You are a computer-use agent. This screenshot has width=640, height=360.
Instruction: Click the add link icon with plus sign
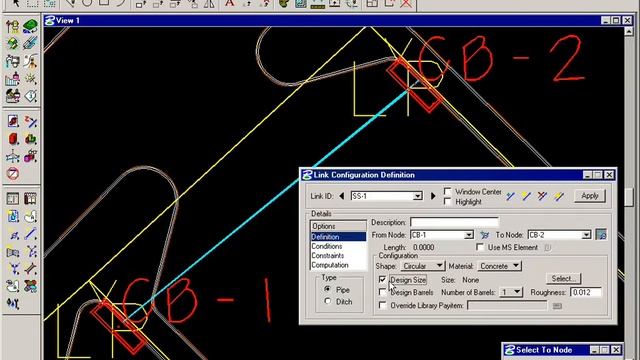tap(510, 196)
